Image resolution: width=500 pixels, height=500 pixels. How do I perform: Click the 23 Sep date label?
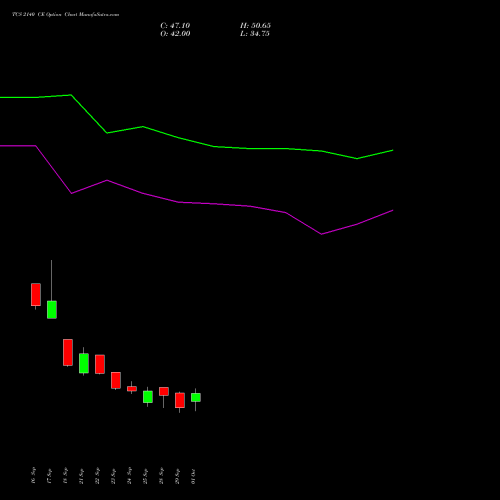point(113,476)
